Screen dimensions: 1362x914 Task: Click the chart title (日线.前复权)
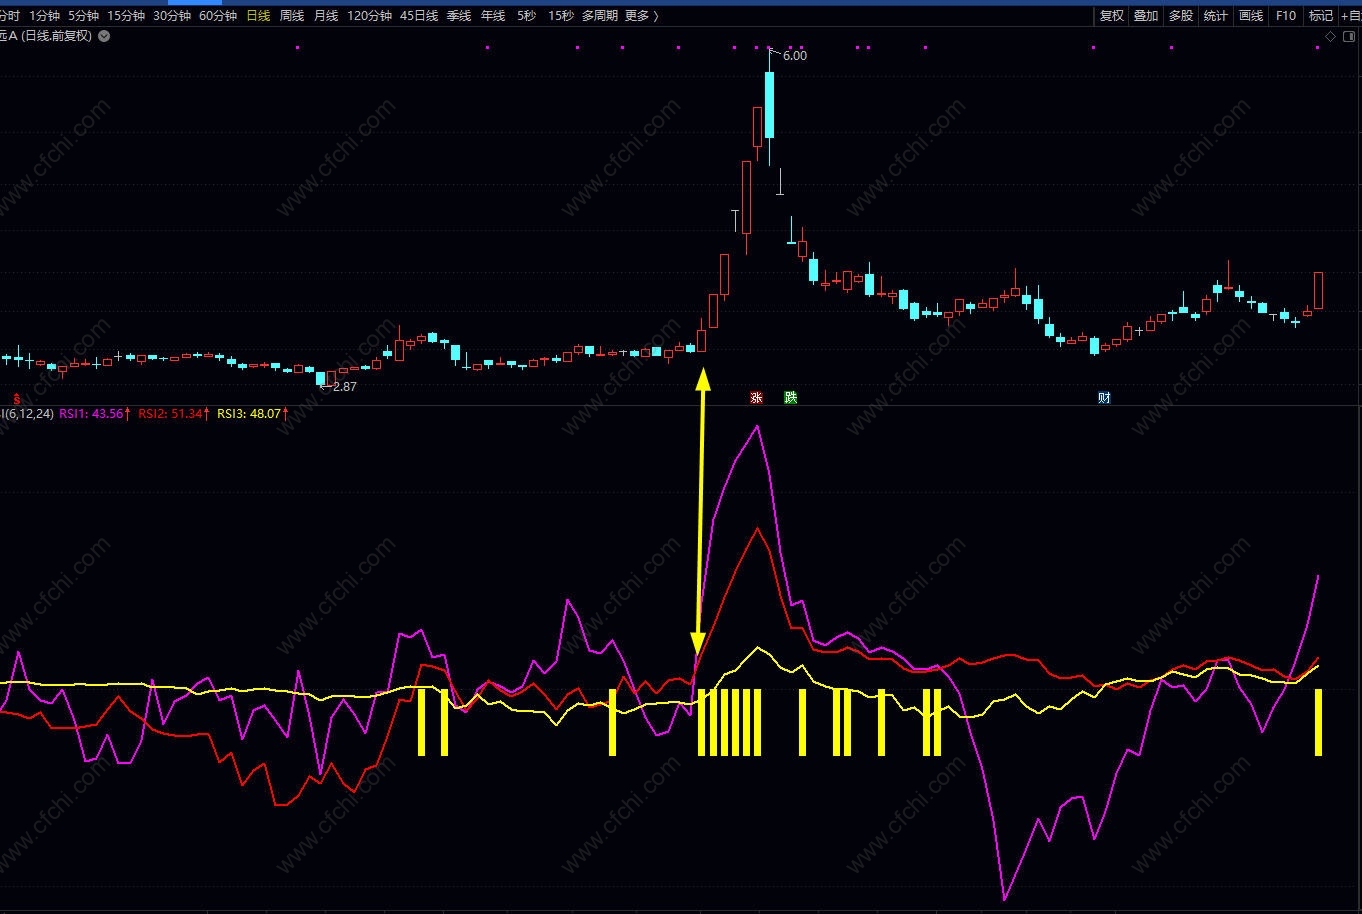55,36
